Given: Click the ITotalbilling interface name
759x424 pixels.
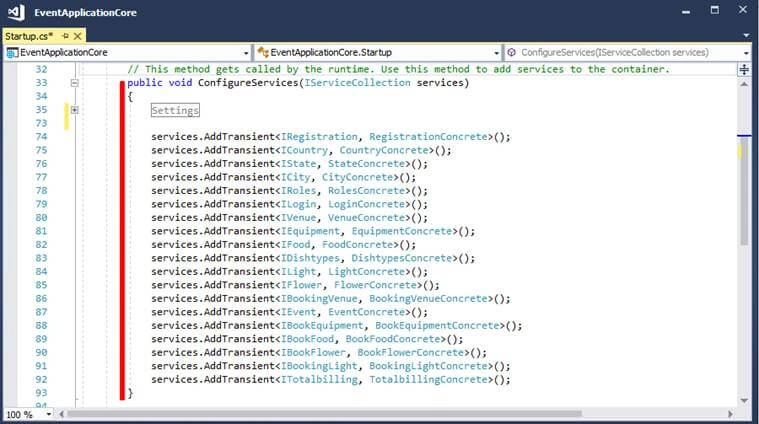Looking at the screenshot, I should 319,380.
